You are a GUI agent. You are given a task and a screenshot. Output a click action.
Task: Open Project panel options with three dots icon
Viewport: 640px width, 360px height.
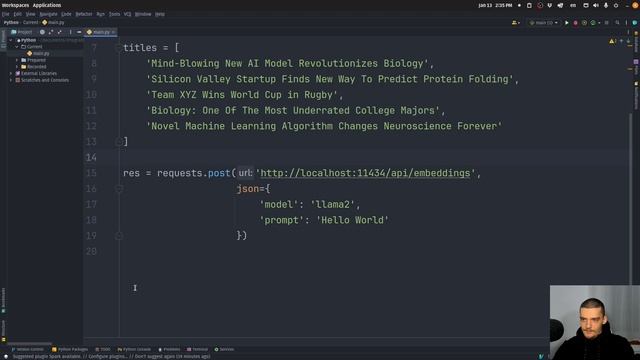(70, 32)
